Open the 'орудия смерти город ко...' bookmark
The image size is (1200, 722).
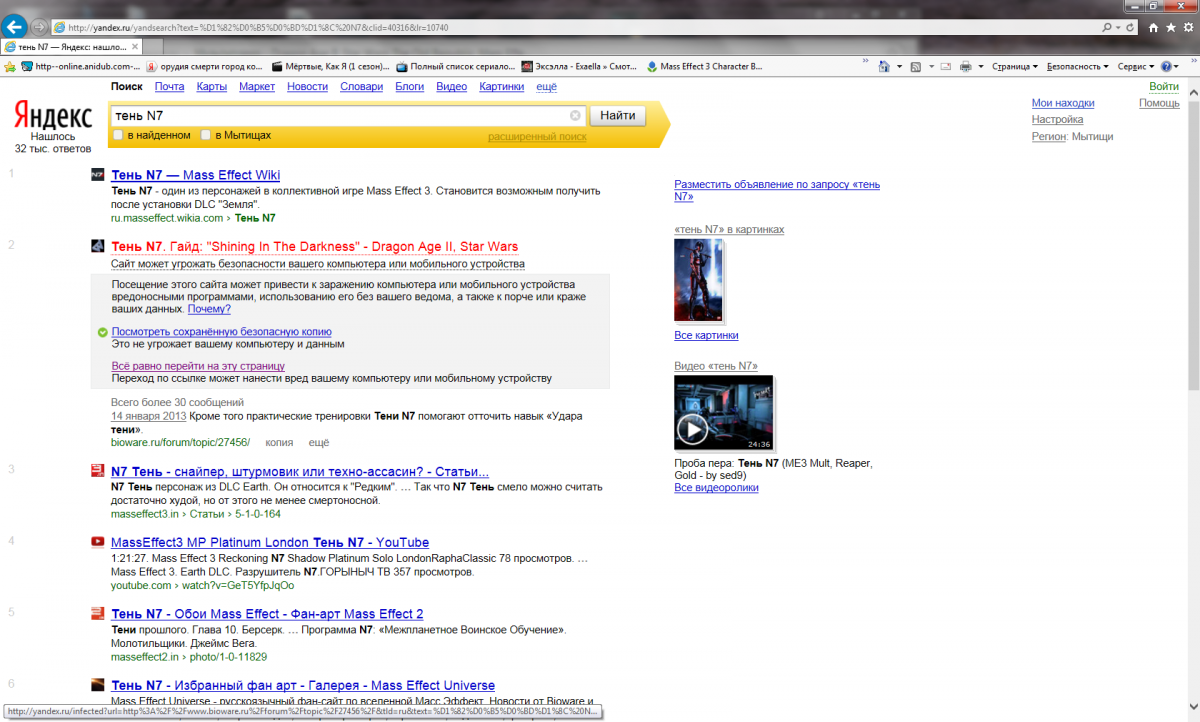[x=206, y=67]
